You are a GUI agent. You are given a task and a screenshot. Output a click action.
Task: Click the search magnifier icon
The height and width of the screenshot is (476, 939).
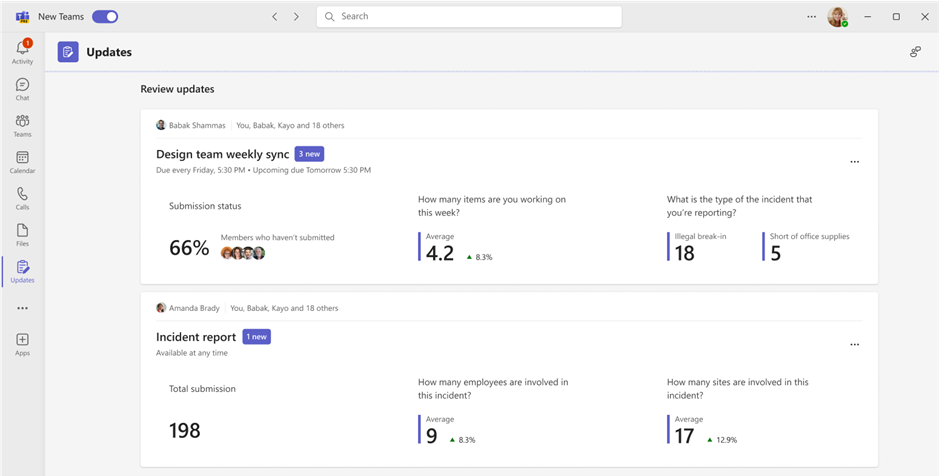coord(329,17)
